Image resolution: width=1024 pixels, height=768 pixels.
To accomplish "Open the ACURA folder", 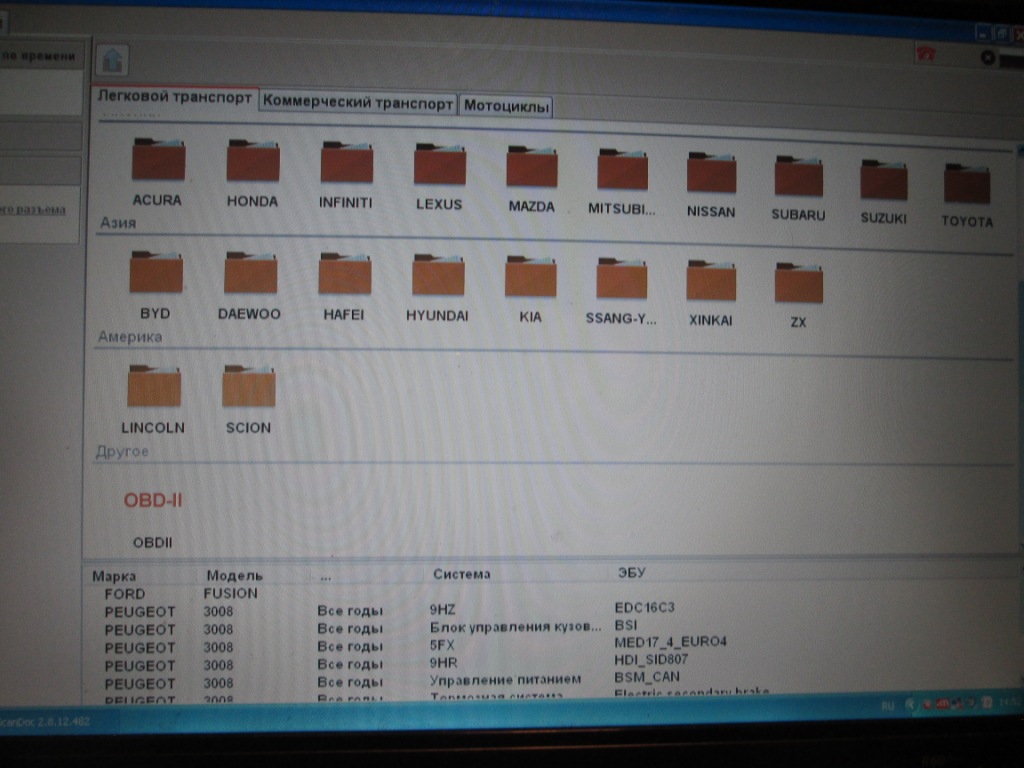I will pos(157,172).
